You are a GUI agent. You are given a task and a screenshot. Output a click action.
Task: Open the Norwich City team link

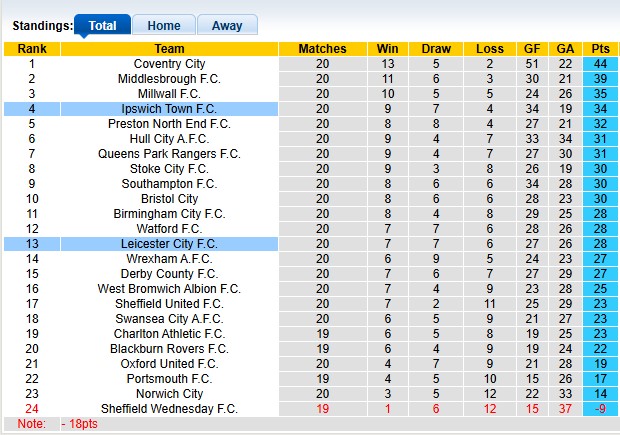(x=169, y=394)
